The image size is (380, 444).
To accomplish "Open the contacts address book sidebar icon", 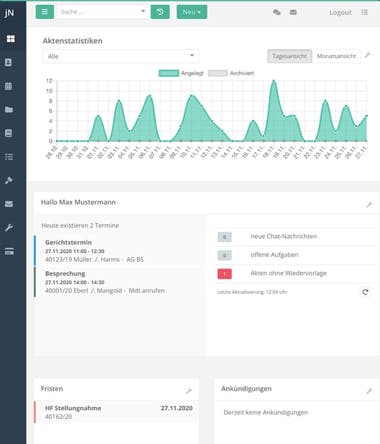I will (x=9, y=63).
